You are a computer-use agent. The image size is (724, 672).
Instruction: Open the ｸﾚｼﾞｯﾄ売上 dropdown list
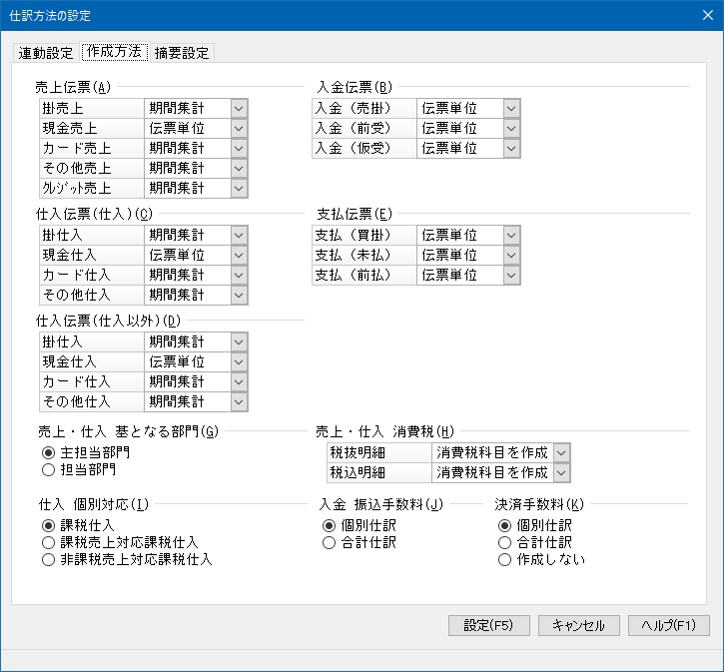[238, 188]
